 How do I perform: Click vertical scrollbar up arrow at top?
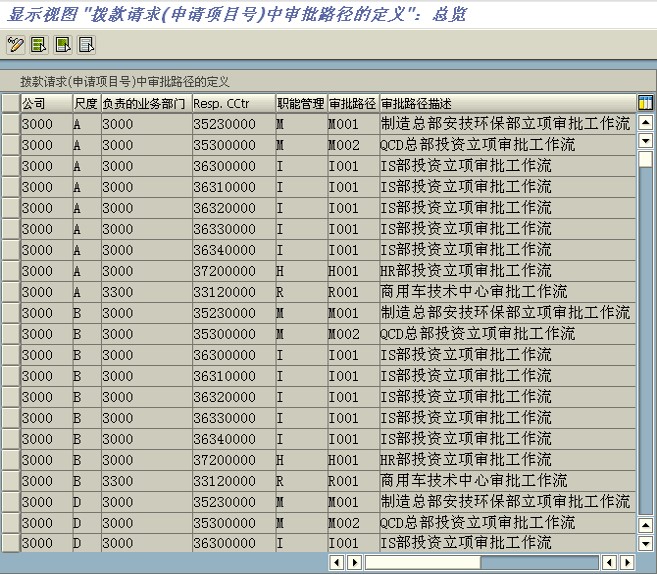(645, 123)
